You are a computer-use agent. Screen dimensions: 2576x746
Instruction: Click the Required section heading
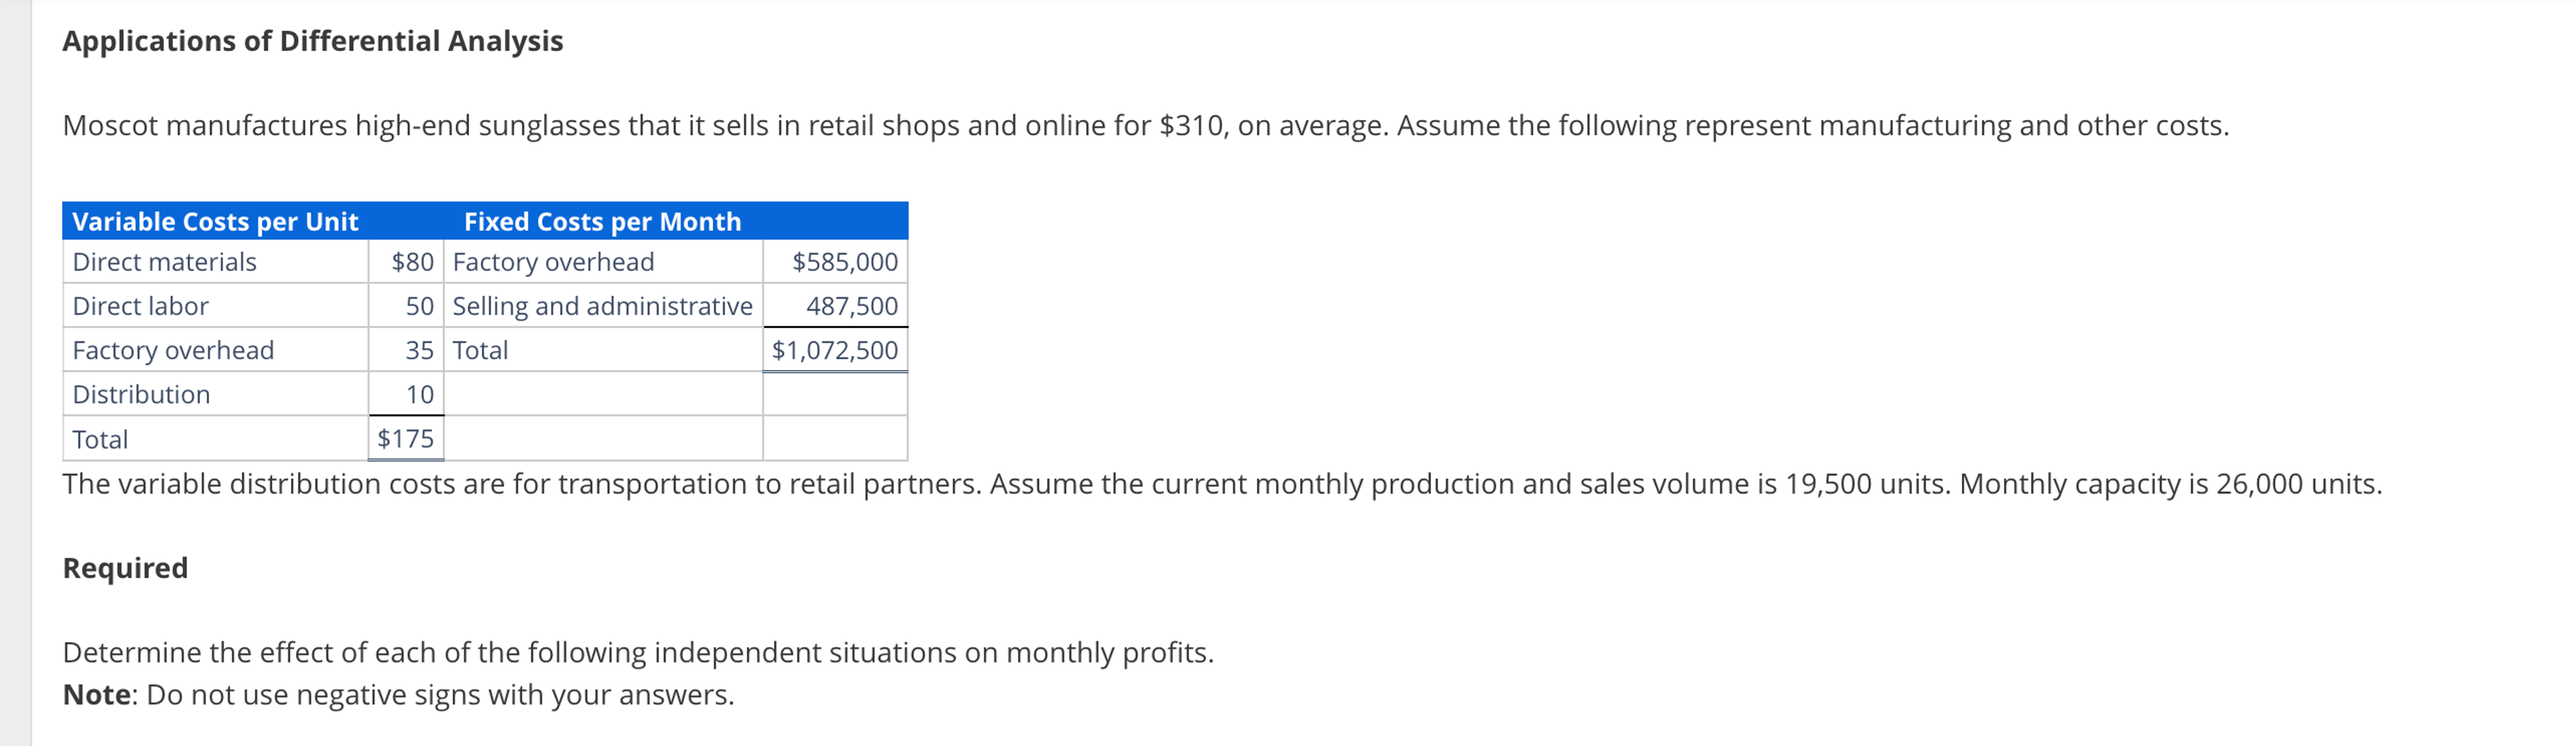[125, 568]
